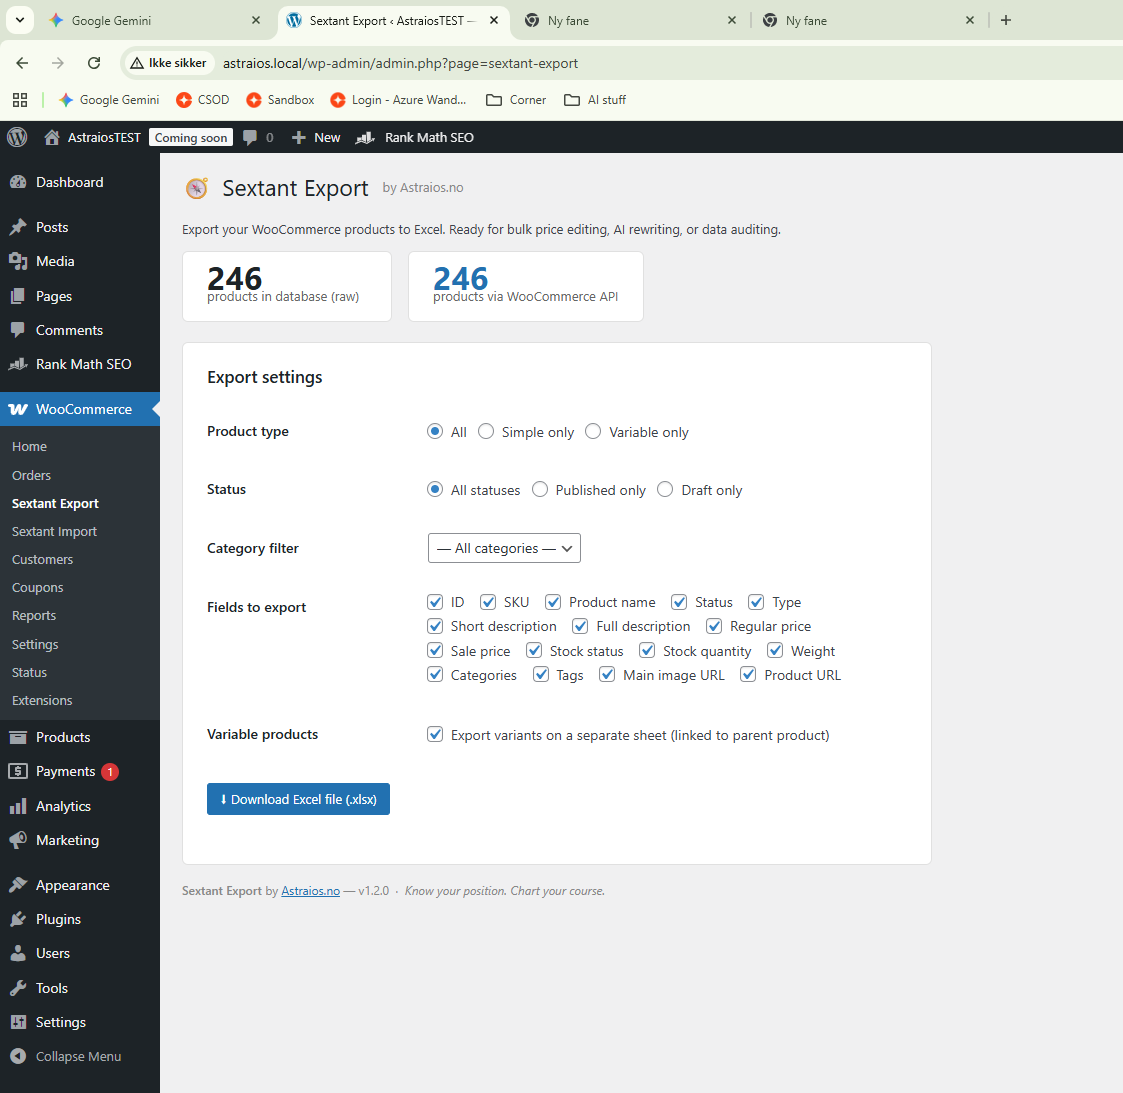Select the Published only status radio
This screenshot has height=1093, width=1123.
[x=540, y=489]
